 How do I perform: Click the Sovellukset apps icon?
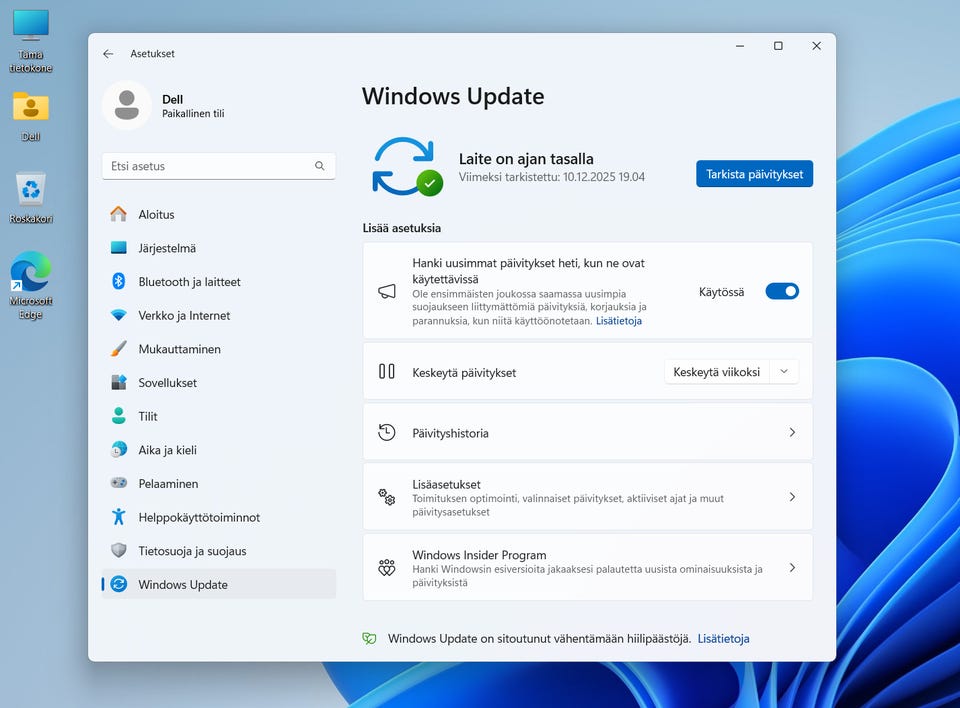[119, 383]
